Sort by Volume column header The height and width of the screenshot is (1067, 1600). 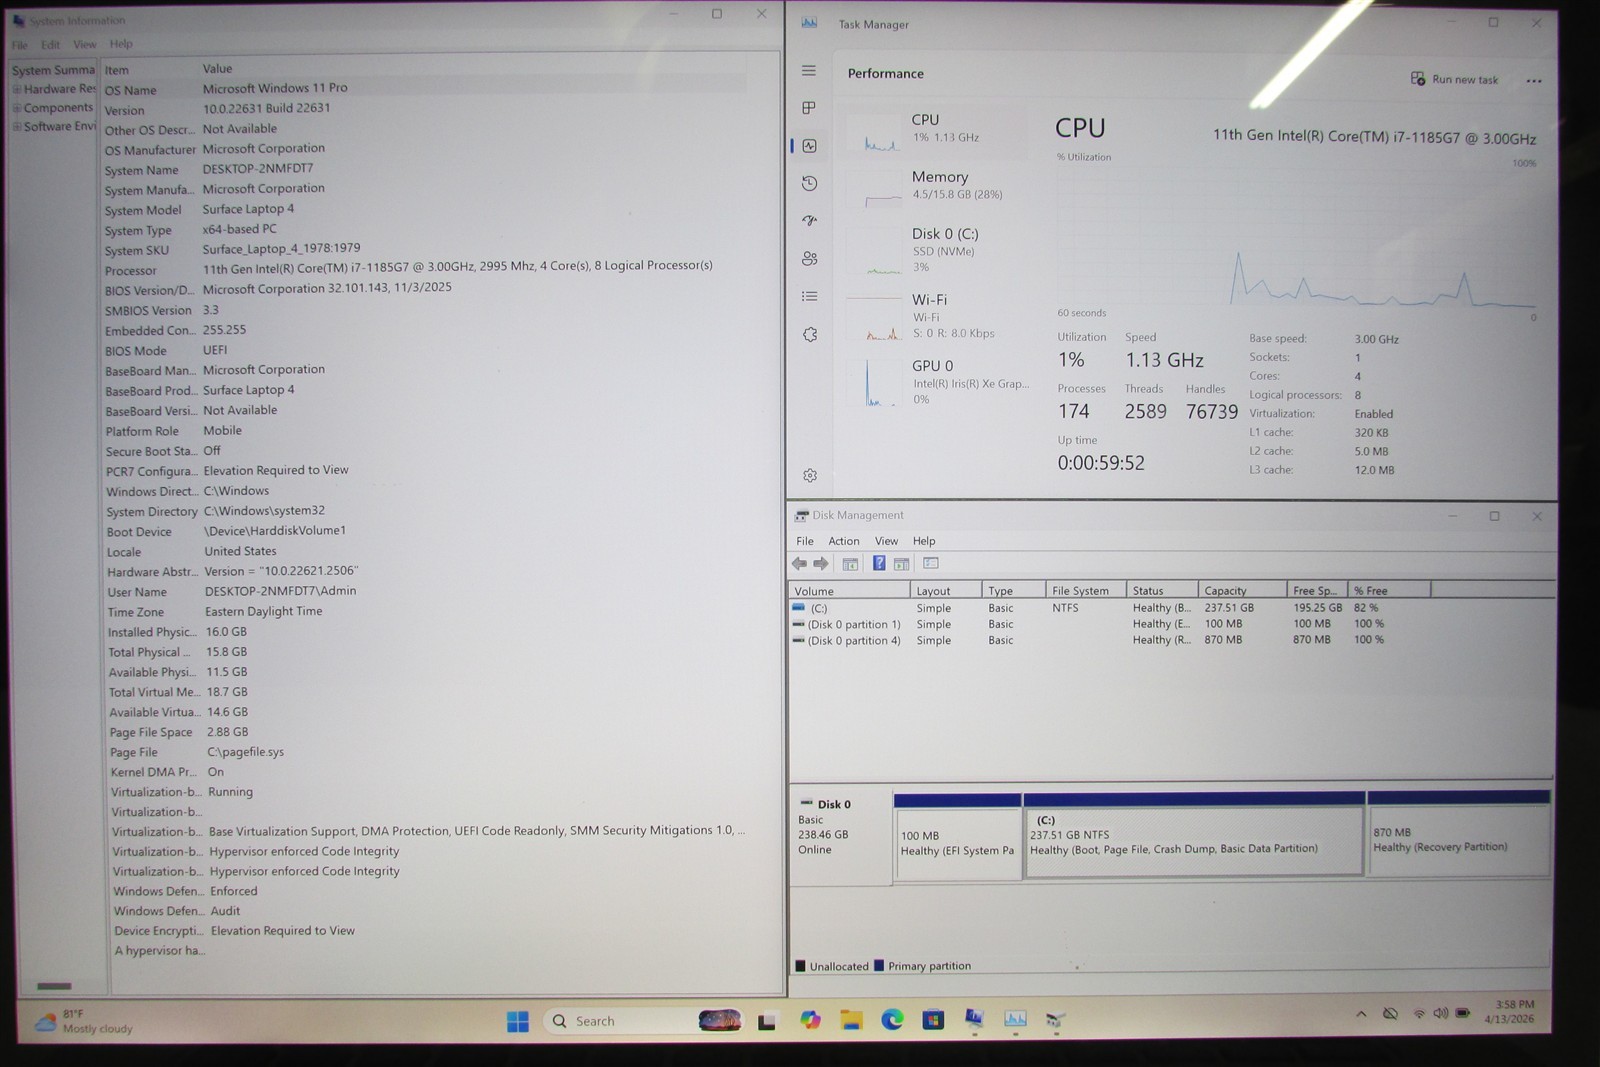pos(850,591)
